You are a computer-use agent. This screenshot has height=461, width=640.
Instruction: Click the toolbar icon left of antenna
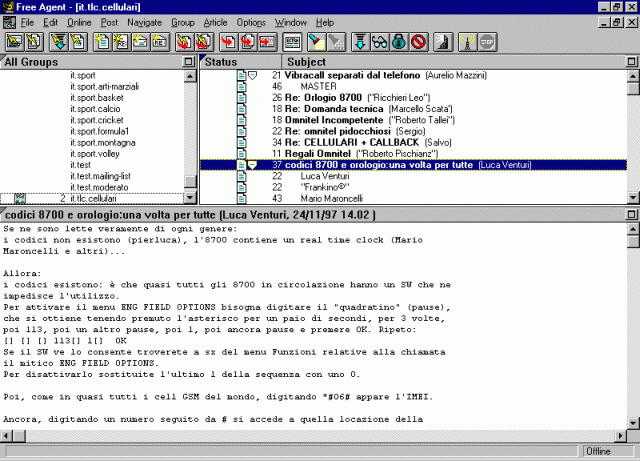[x=443, y=42]
